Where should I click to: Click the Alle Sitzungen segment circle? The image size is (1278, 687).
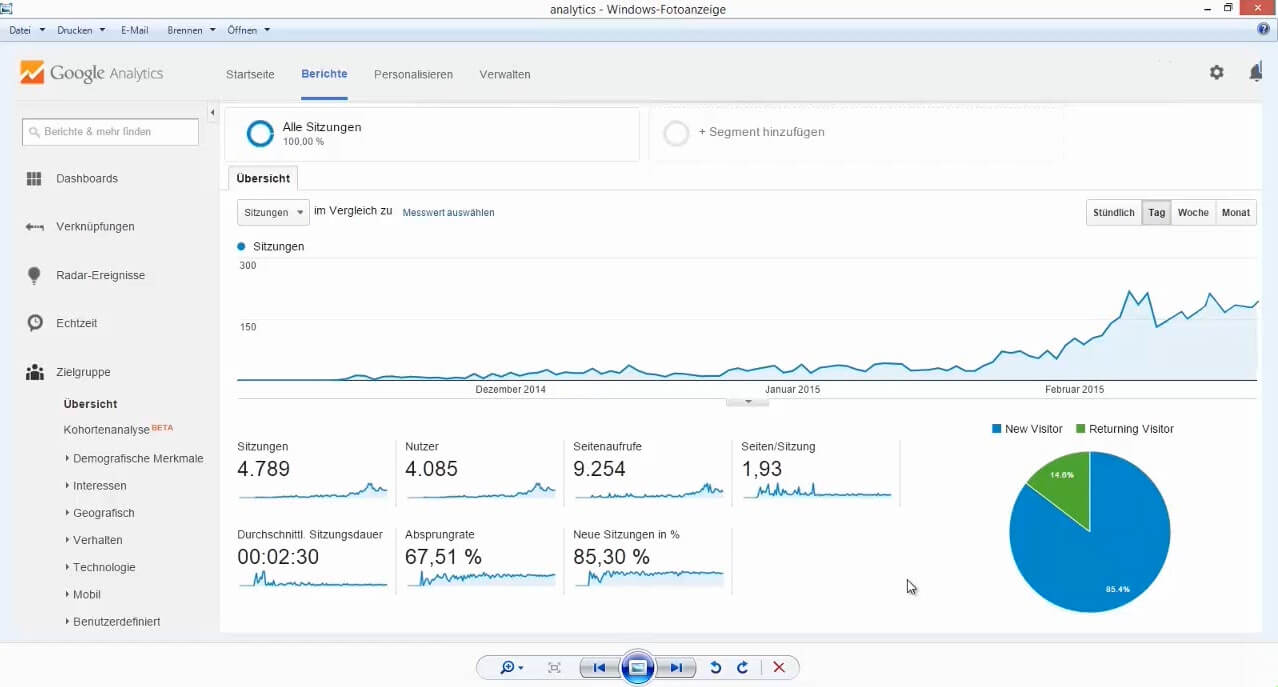[x=260, y=133]
